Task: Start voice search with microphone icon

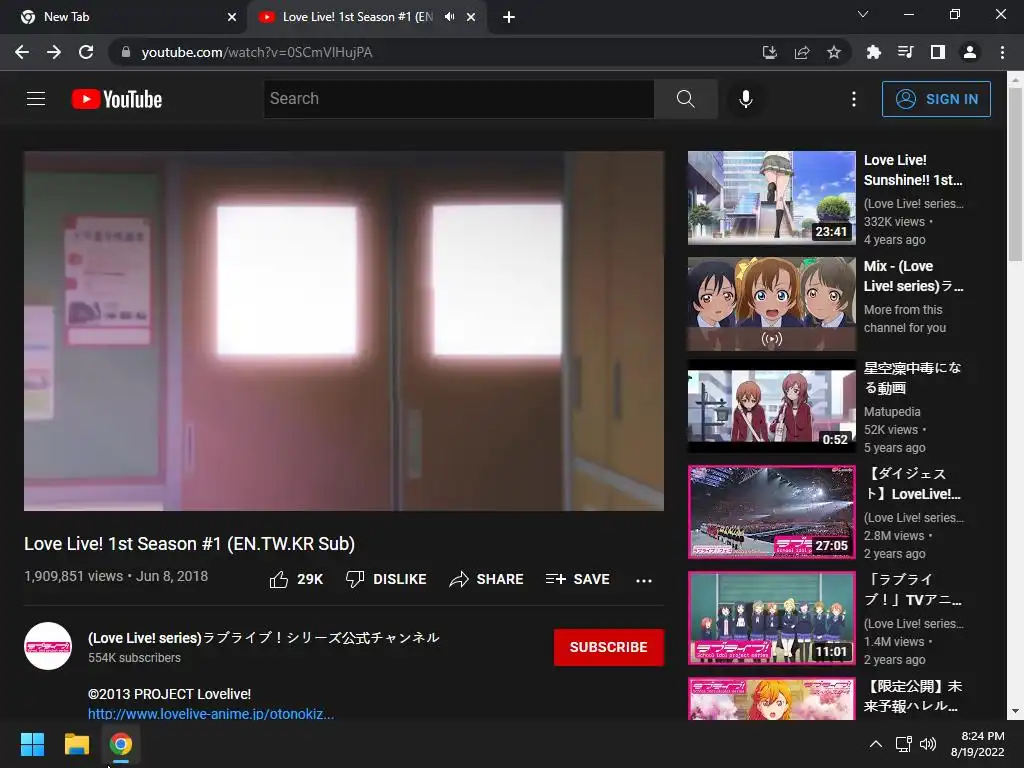Action: click(x=745, y=99)
